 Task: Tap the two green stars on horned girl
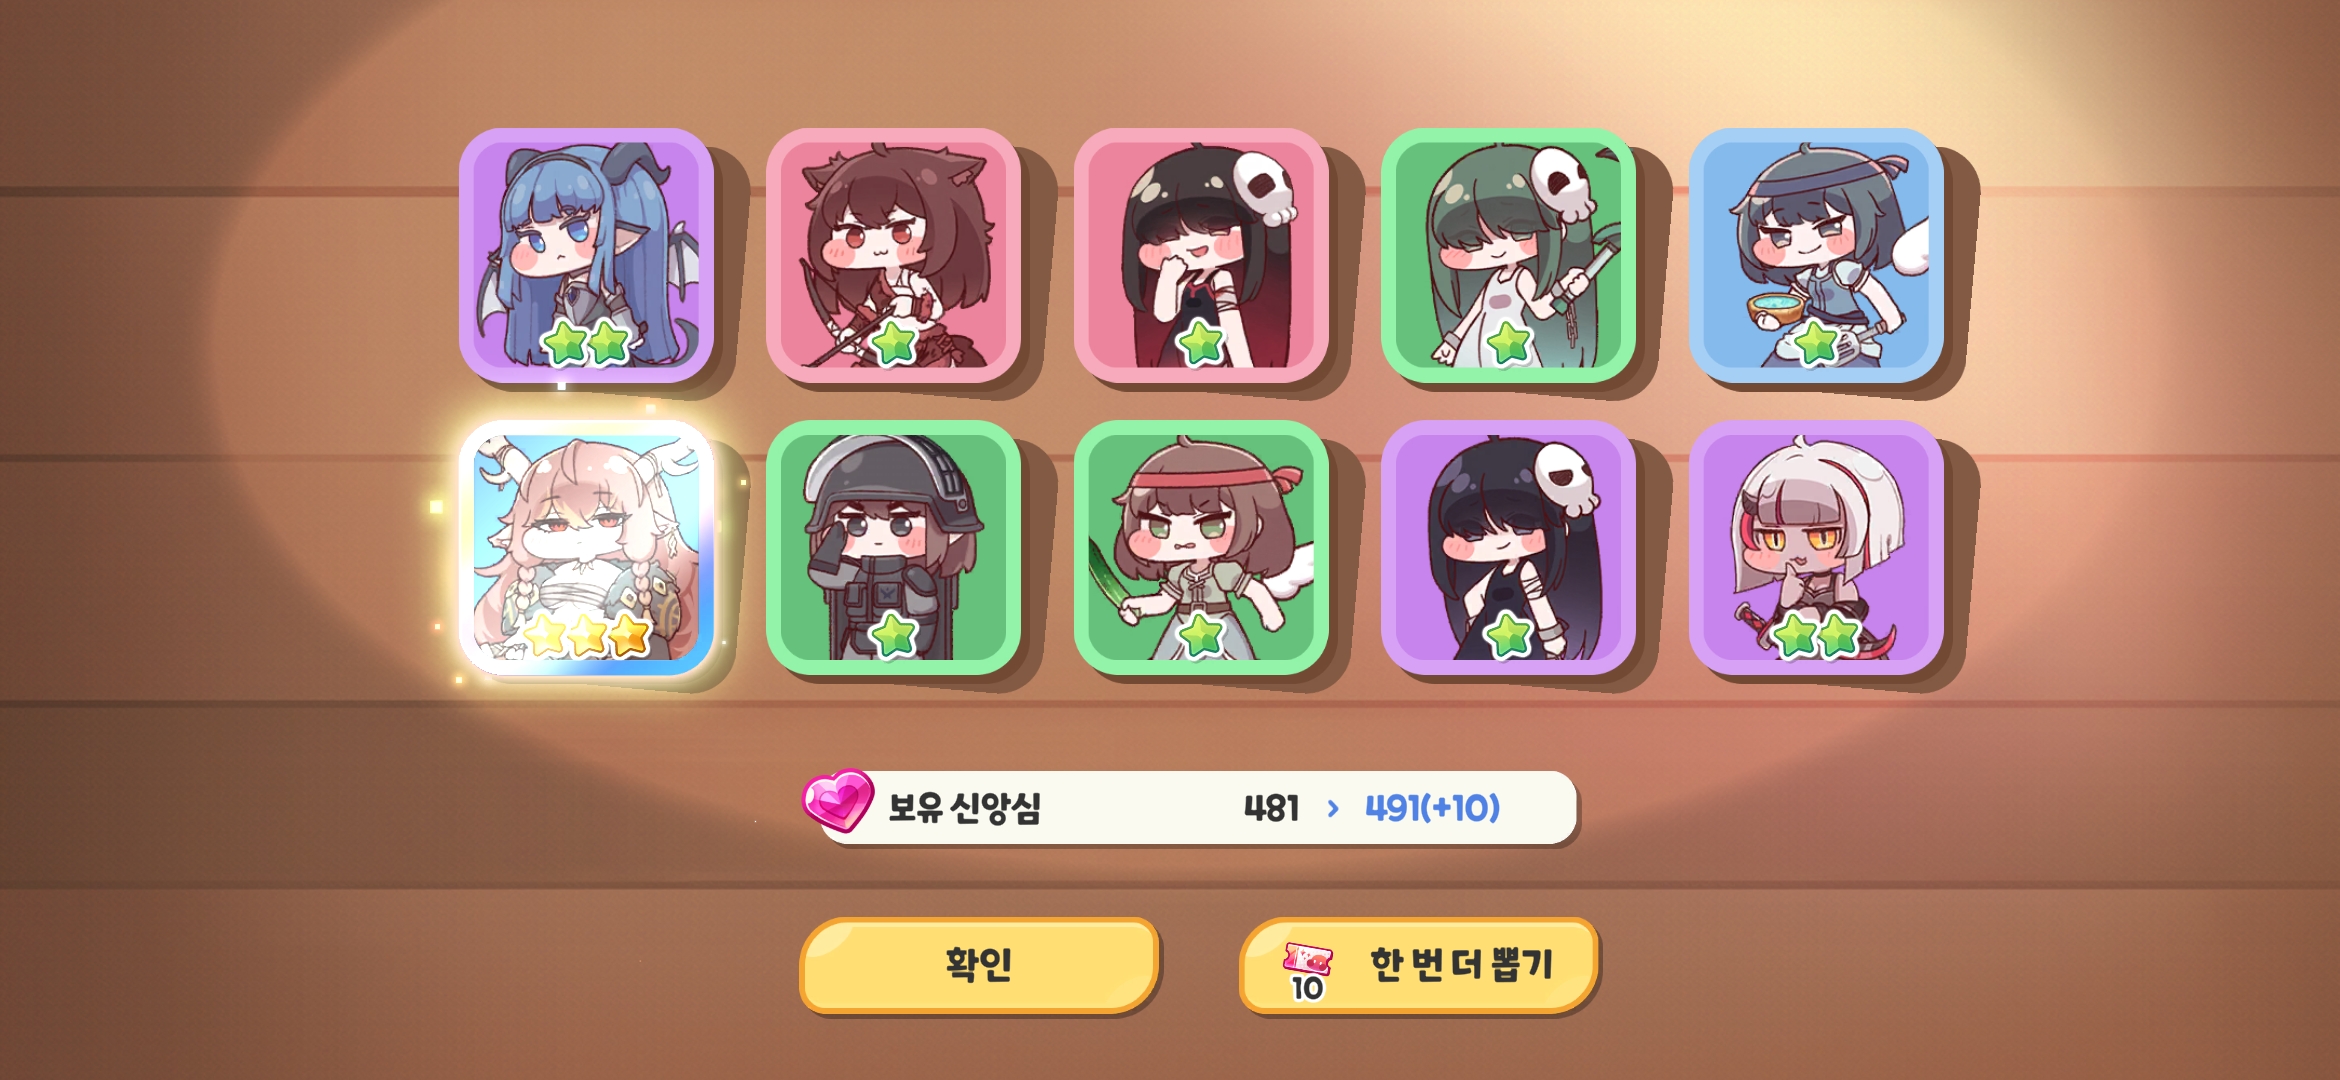tap(1817, 635)
